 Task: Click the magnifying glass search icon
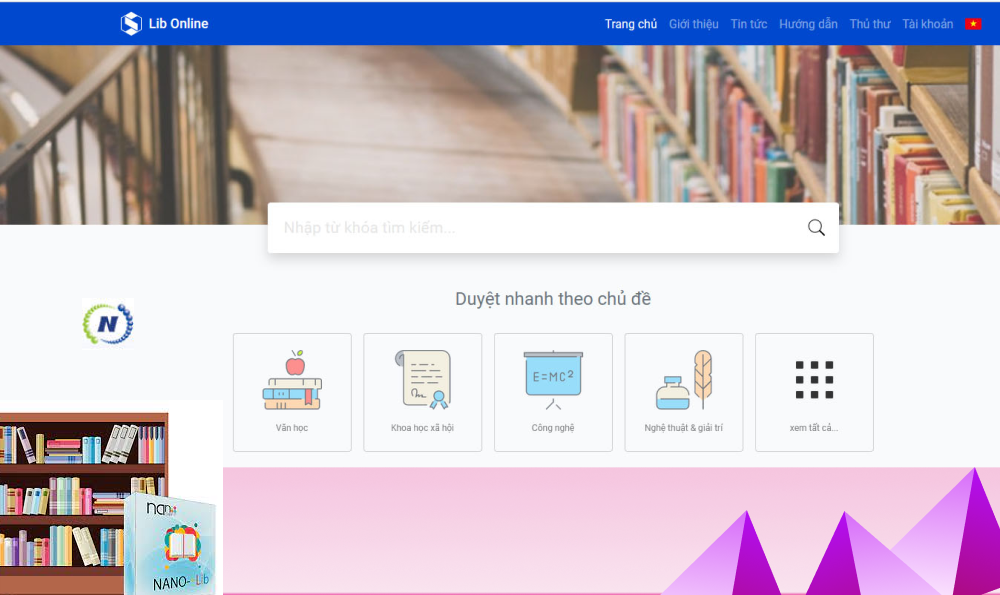click(x=816, y=228)
